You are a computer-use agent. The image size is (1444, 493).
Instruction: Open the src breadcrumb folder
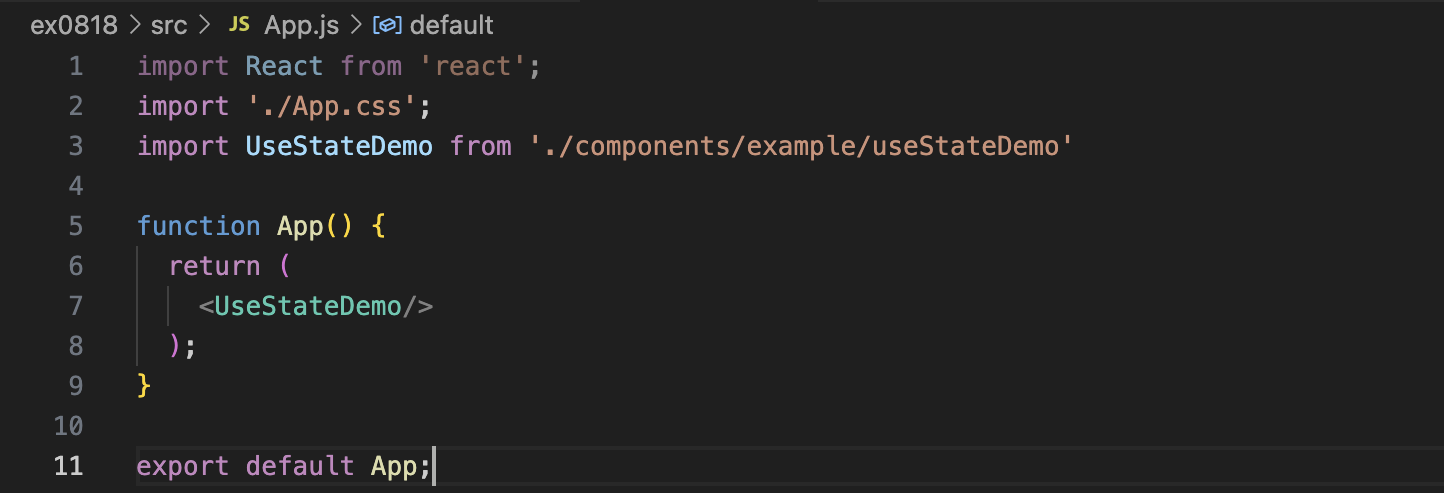tap(169, 25)
